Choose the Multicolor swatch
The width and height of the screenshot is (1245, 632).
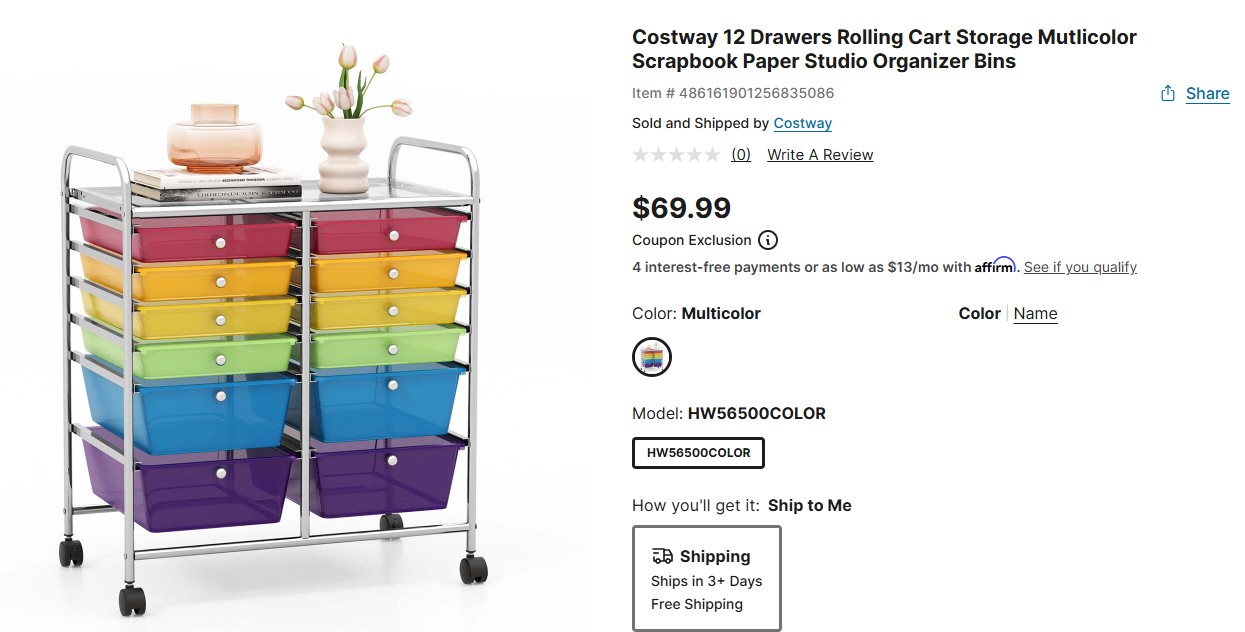(x=652, y=357)
